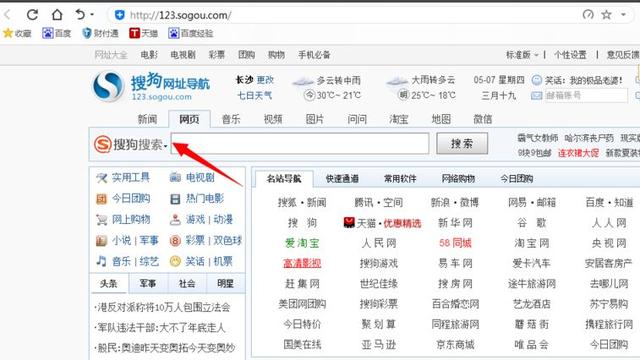Click the 邮箱帐号 input field
This screenshot has width=640, height=360.
586,96
